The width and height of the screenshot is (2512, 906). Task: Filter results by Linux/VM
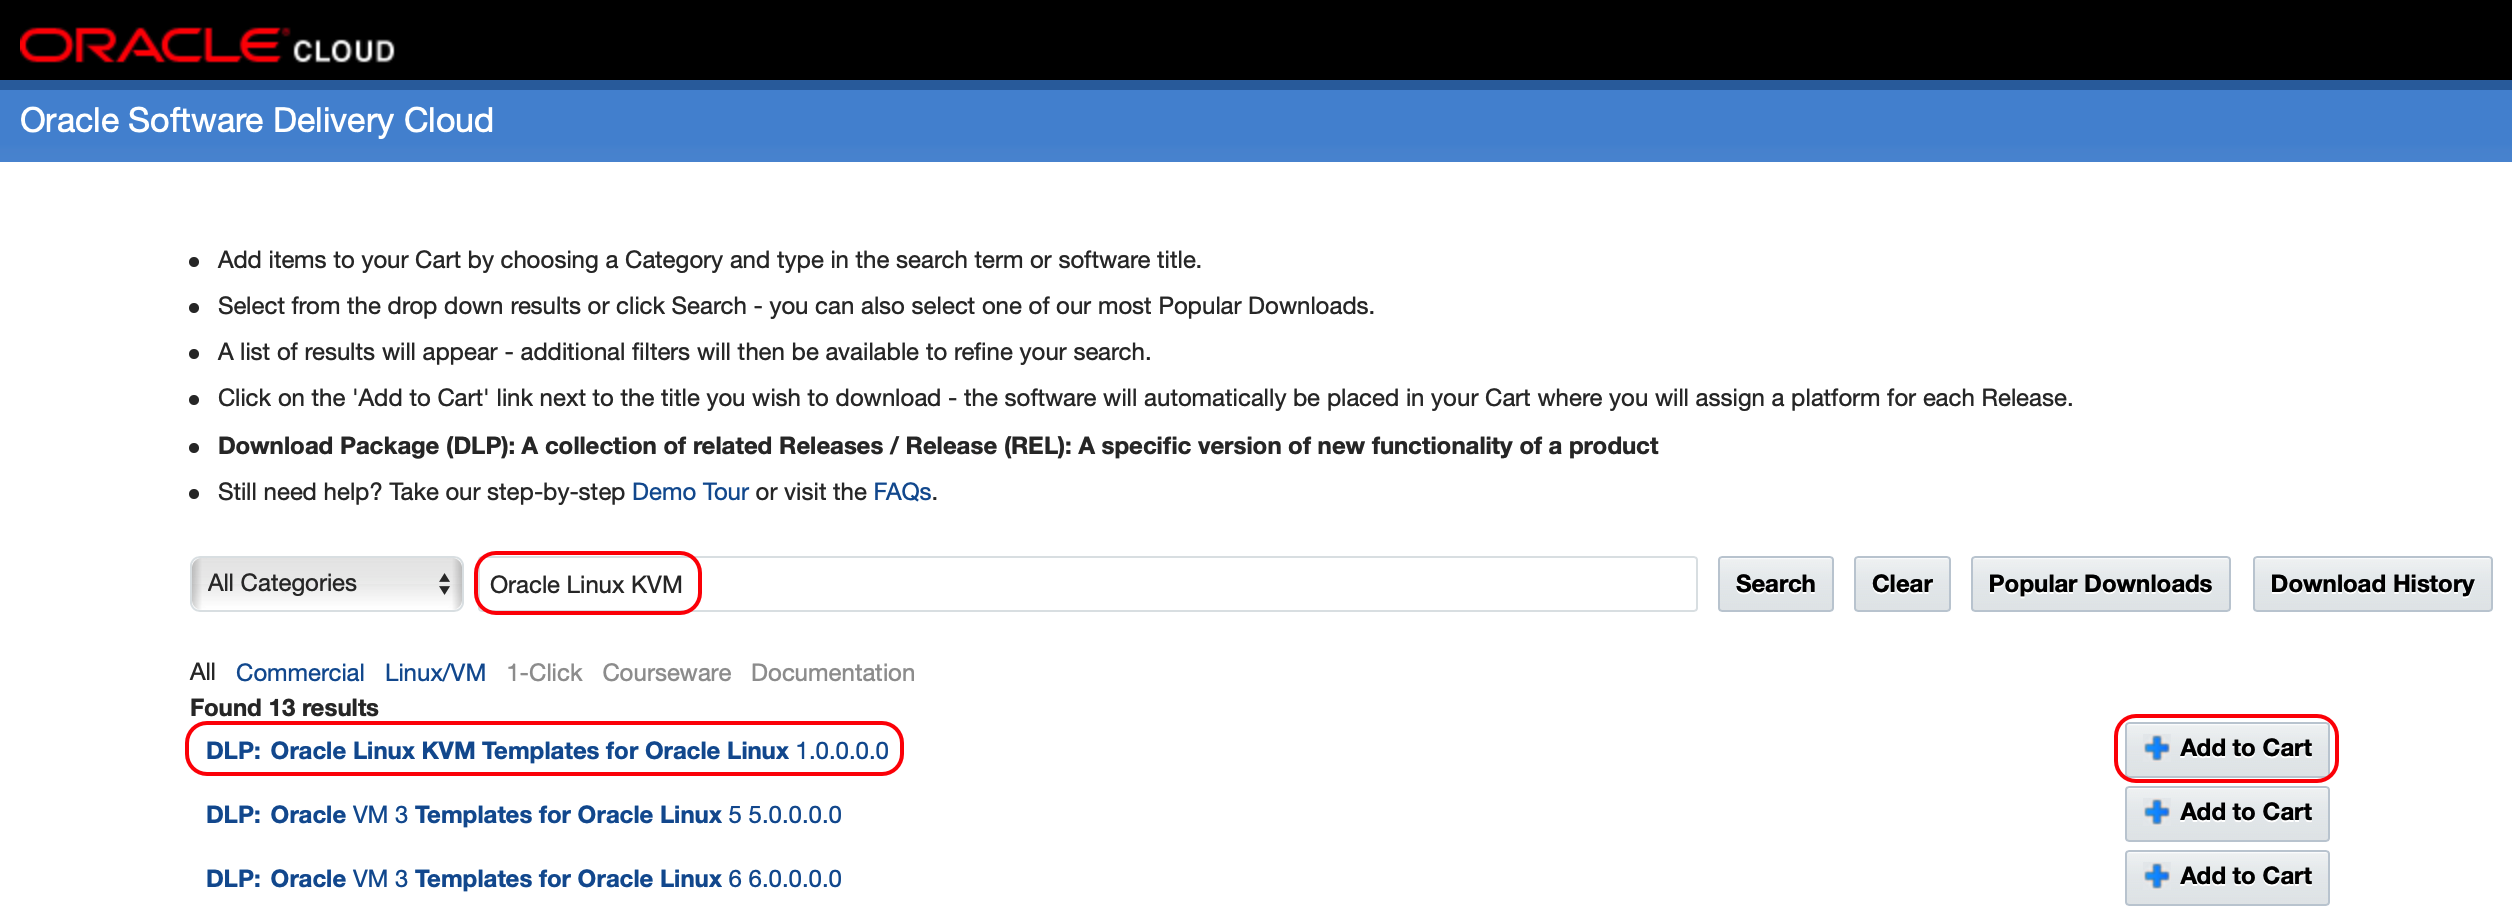click(435, 672)
